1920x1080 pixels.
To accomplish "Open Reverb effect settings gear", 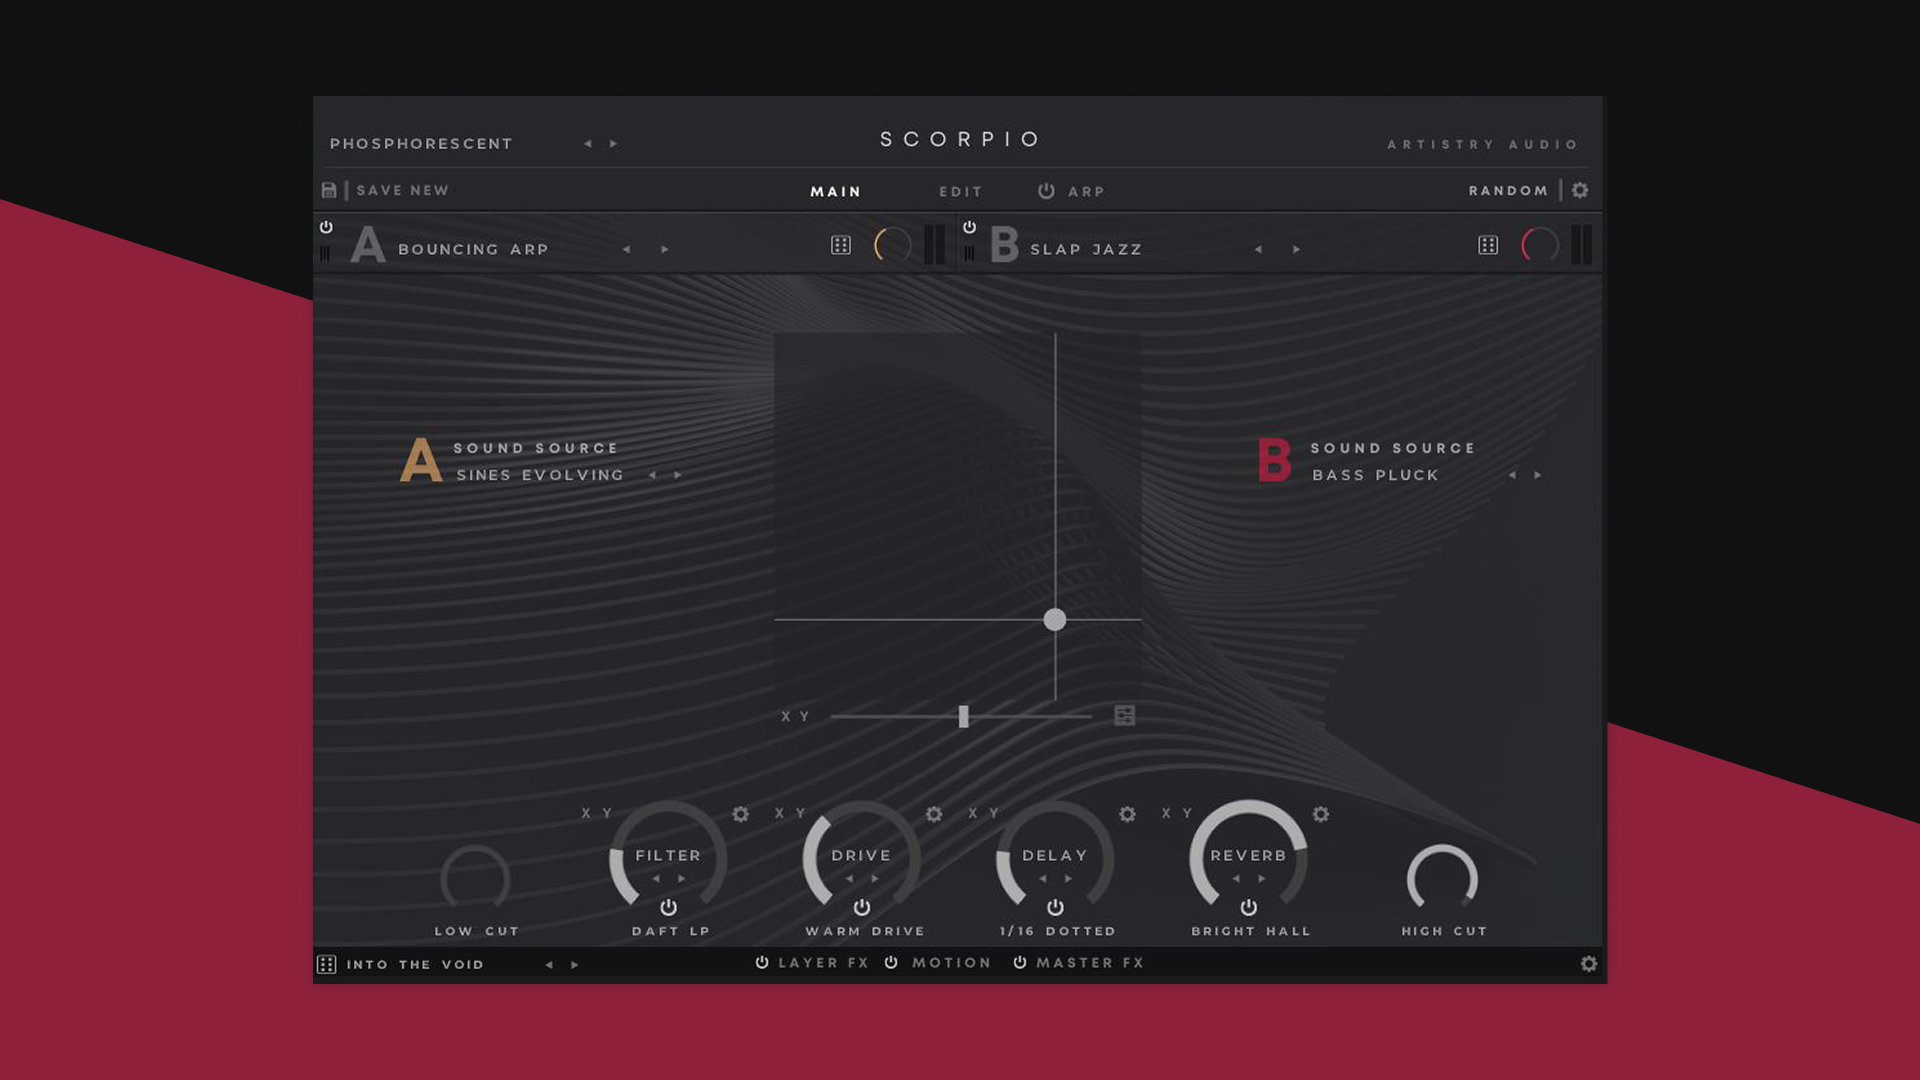I will pos(1321,814).
